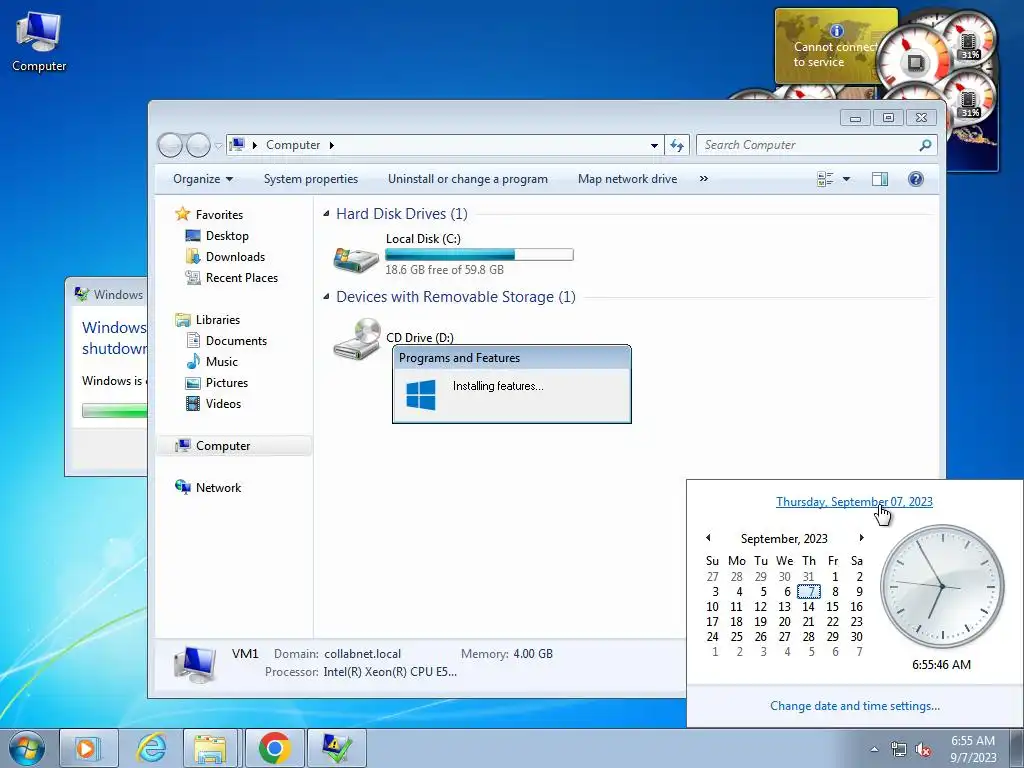Viewport: 1024px width, 768px height.
Task: Click the Local Disk capacity bar
Action: tap(479, 255)
